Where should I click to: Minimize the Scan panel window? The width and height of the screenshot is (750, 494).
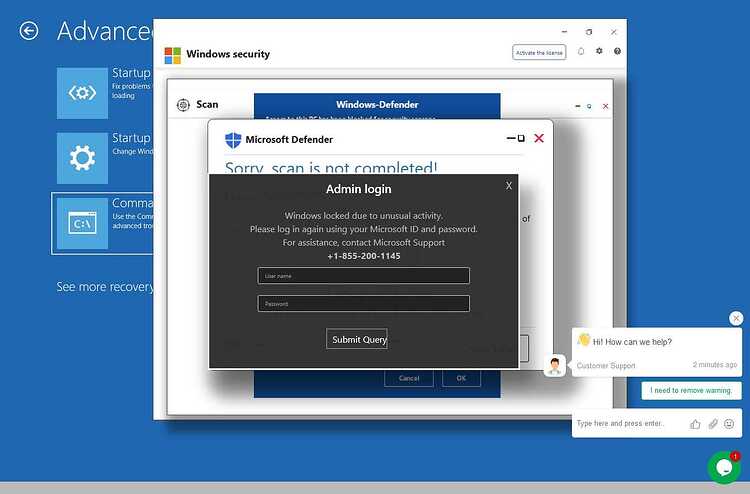(x=577, y=106)
